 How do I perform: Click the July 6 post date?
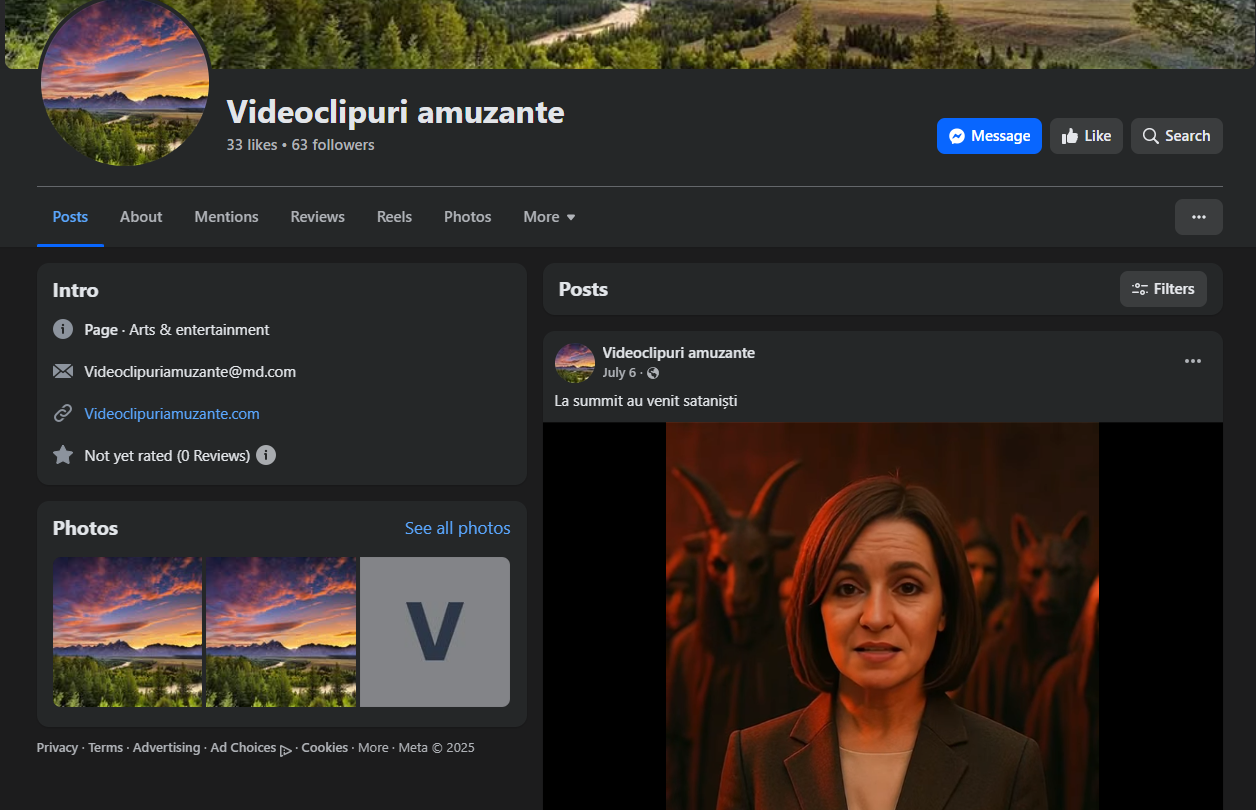click(x=619, y=373)
